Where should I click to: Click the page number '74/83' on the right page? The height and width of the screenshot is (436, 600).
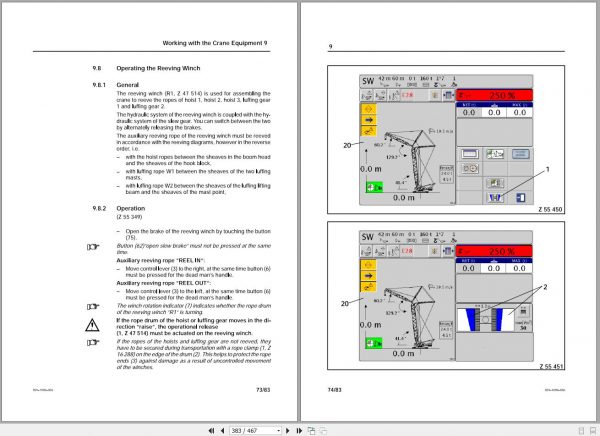point(334,390)
